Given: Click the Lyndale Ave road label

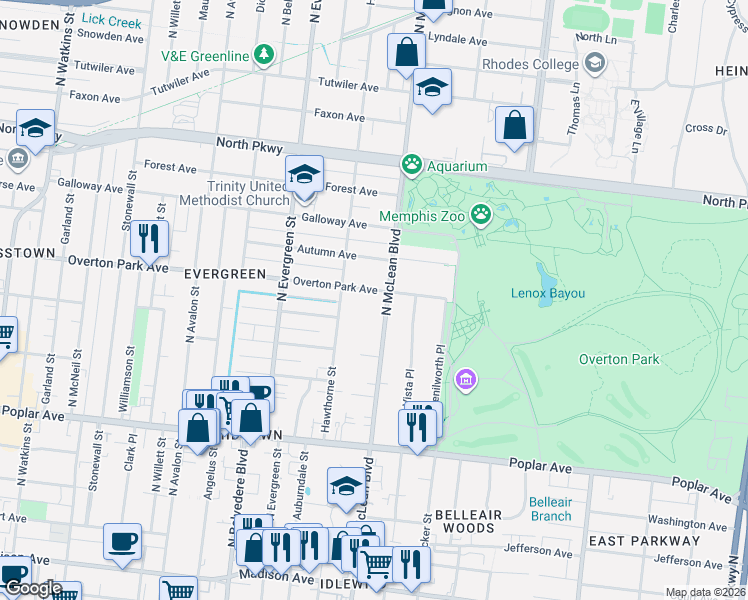Looking at the screenshot, I should pyautogui.click(x=457, y=39).
